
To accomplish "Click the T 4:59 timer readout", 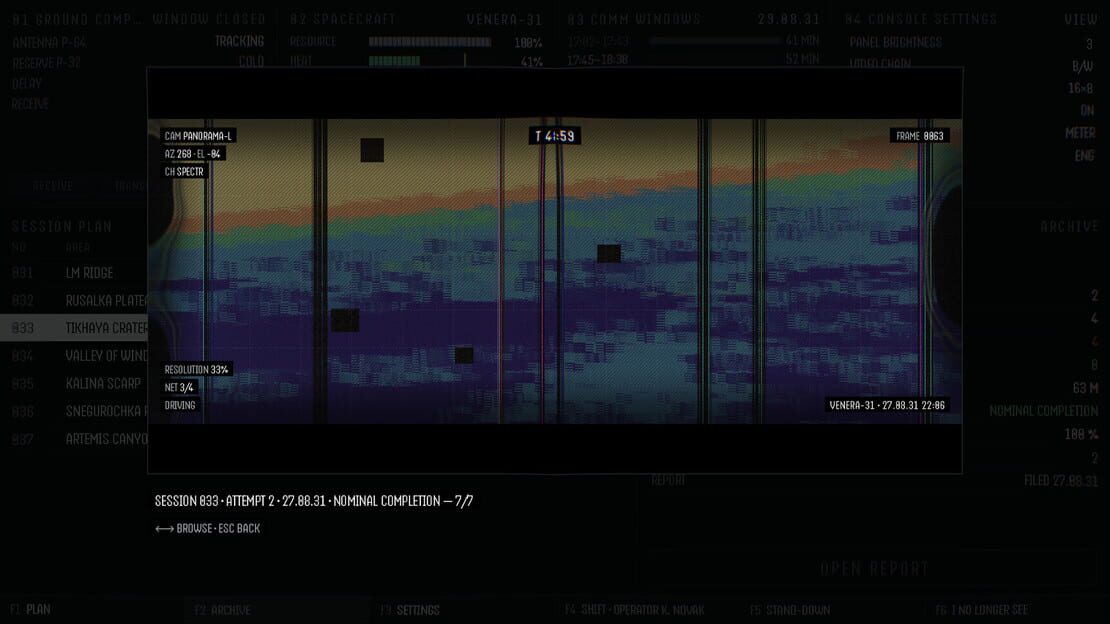I will pyautogui.click(x=554, y=136).
